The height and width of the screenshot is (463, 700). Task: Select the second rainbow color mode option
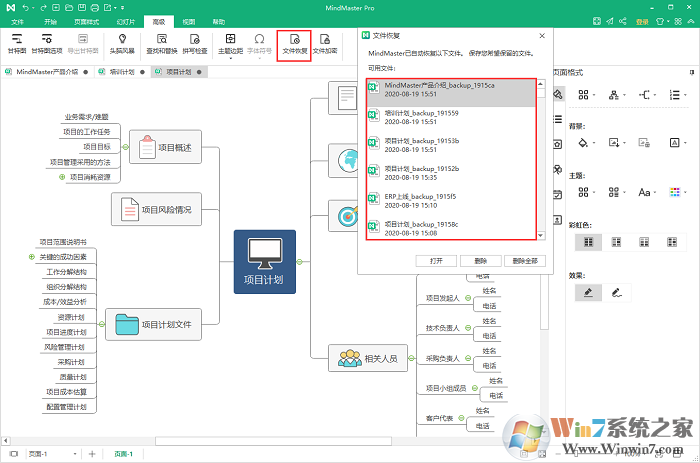point(617,241)
